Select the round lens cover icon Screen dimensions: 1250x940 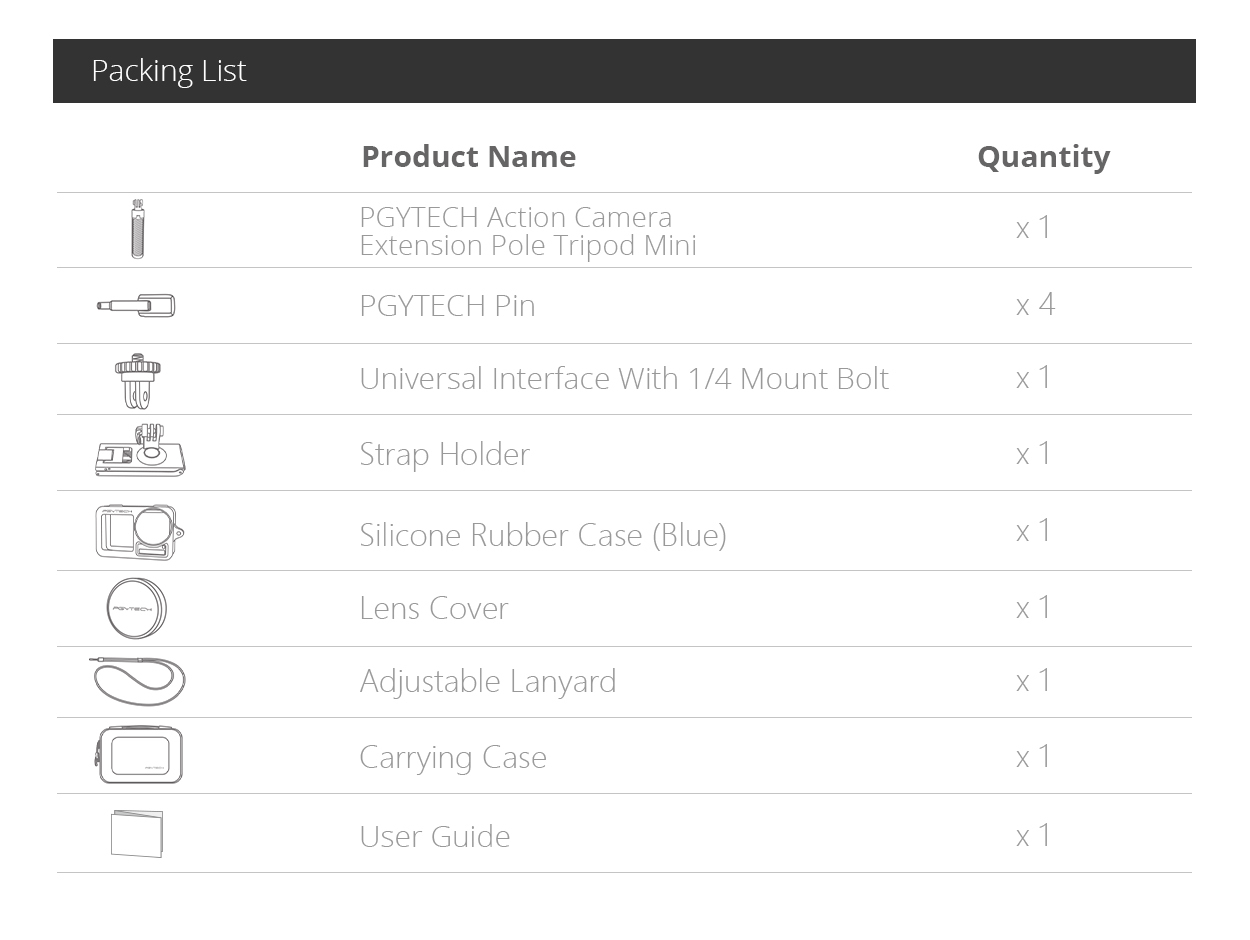[x=136, y=608]
